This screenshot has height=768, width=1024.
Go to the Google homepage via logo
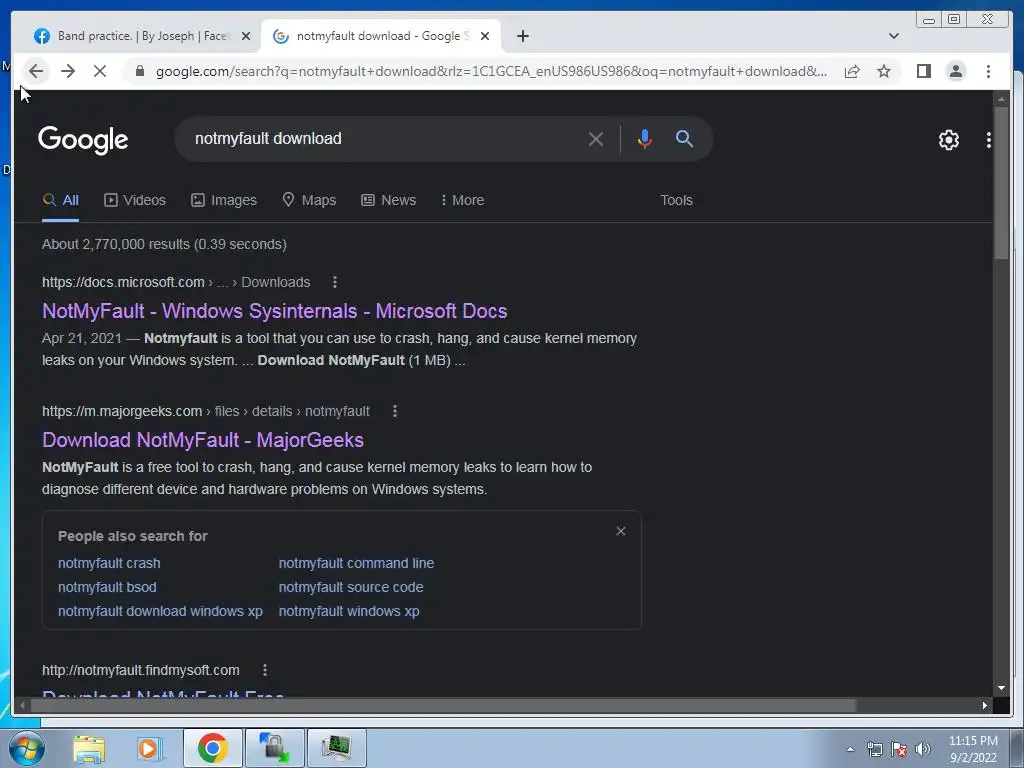coord(83,140)
